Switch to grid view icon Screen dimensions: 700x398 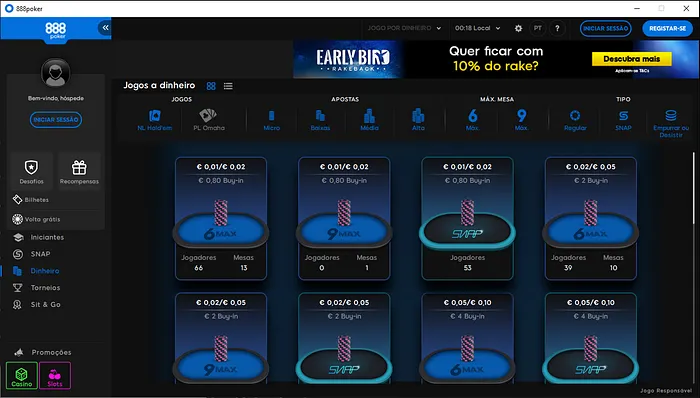coord(211,86)
